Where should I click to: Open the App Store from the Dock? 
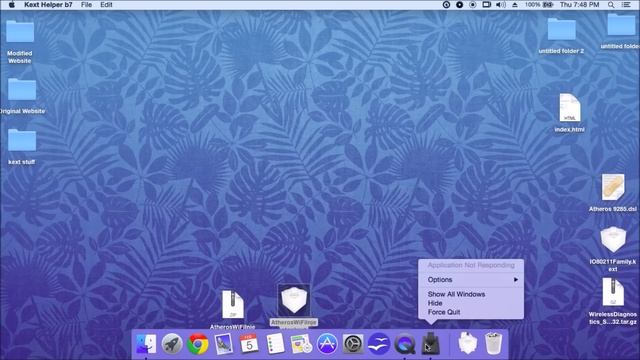[327, 344]
